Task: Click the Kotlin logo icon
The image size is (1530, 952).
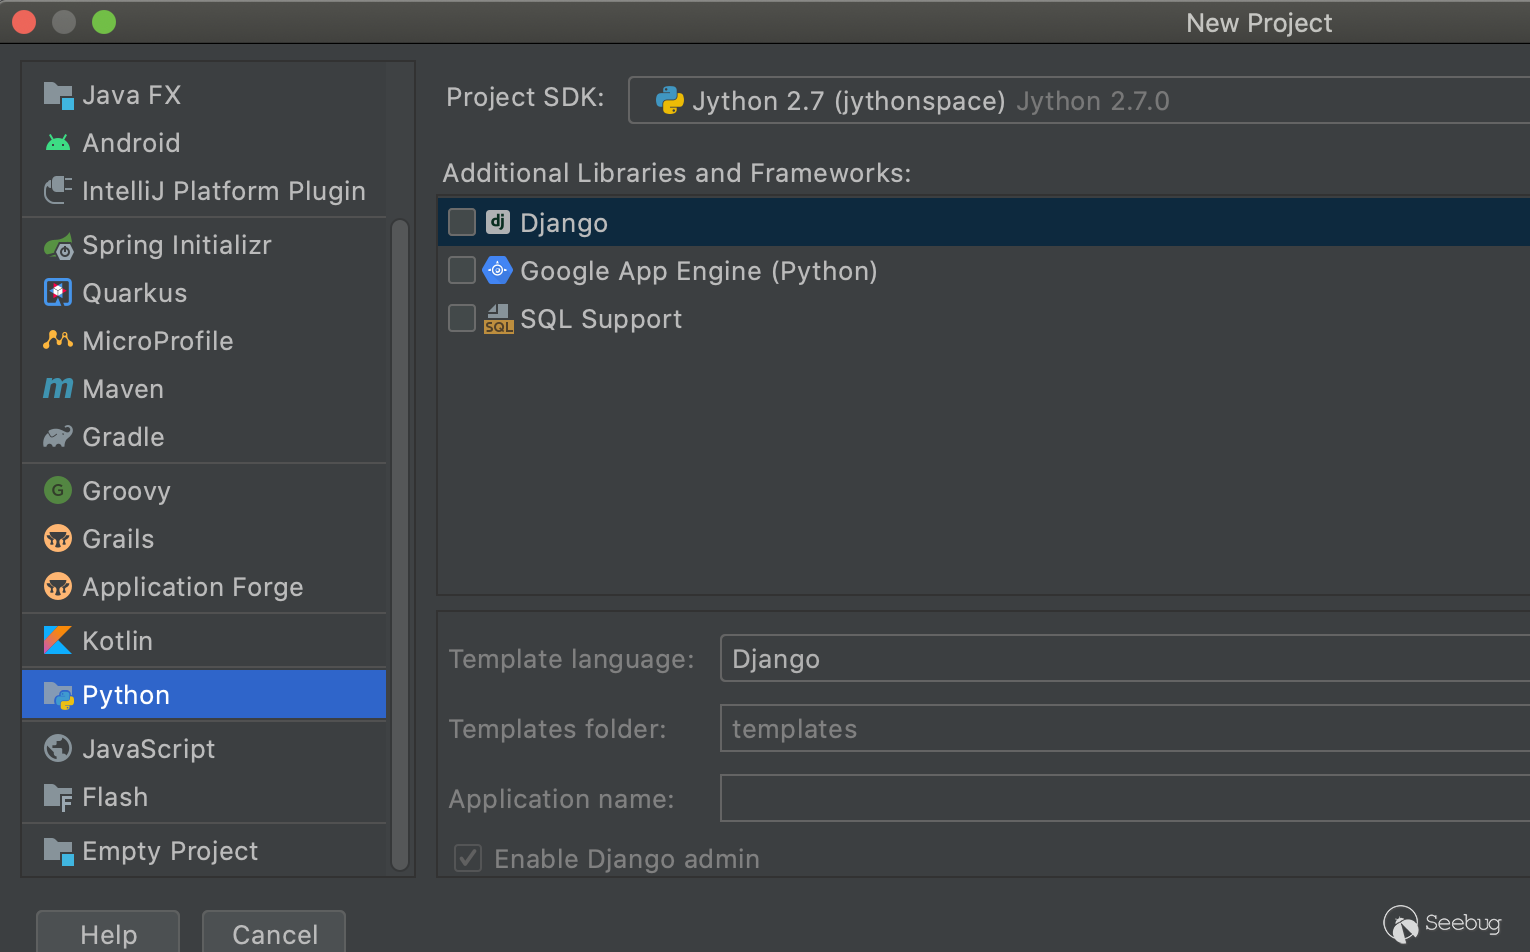Action: tap(58, 641)
